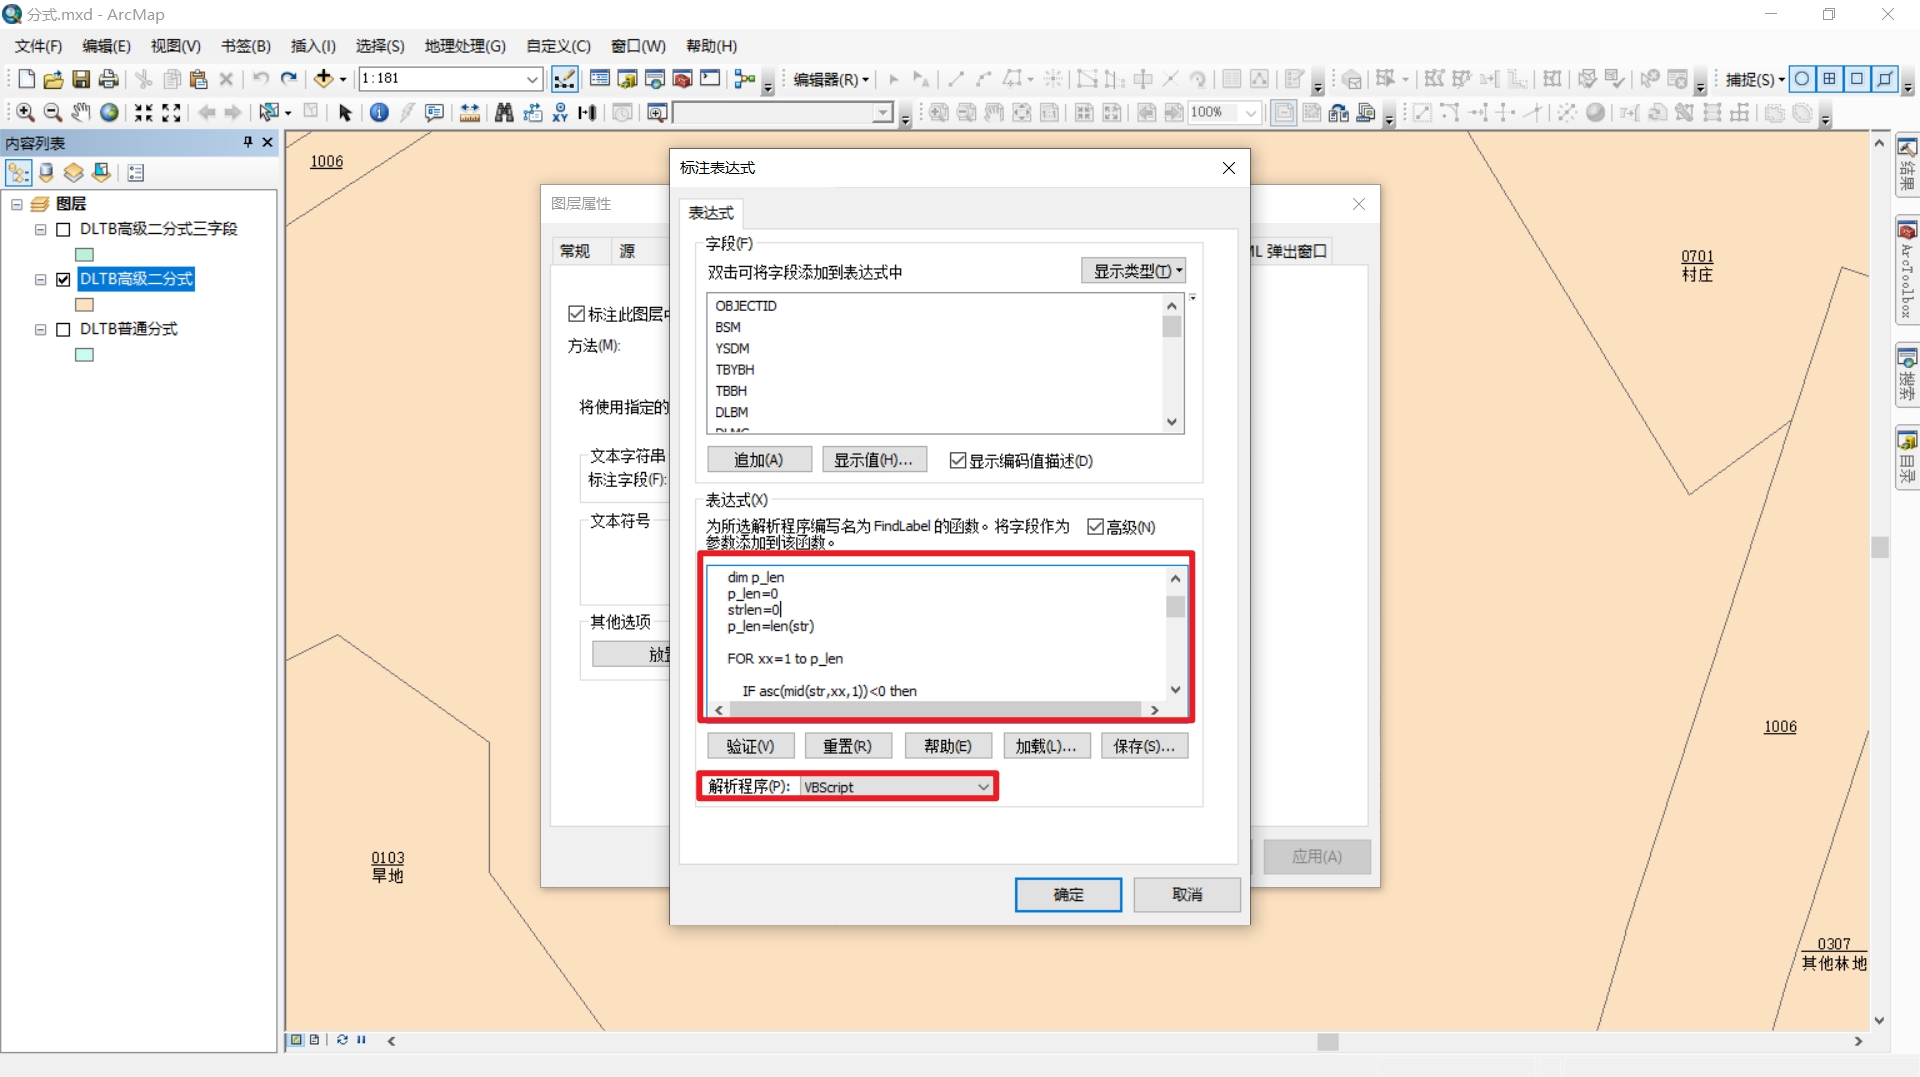
Task: Click the Fixed Zoom Out icon
Action: click(172, 113)
